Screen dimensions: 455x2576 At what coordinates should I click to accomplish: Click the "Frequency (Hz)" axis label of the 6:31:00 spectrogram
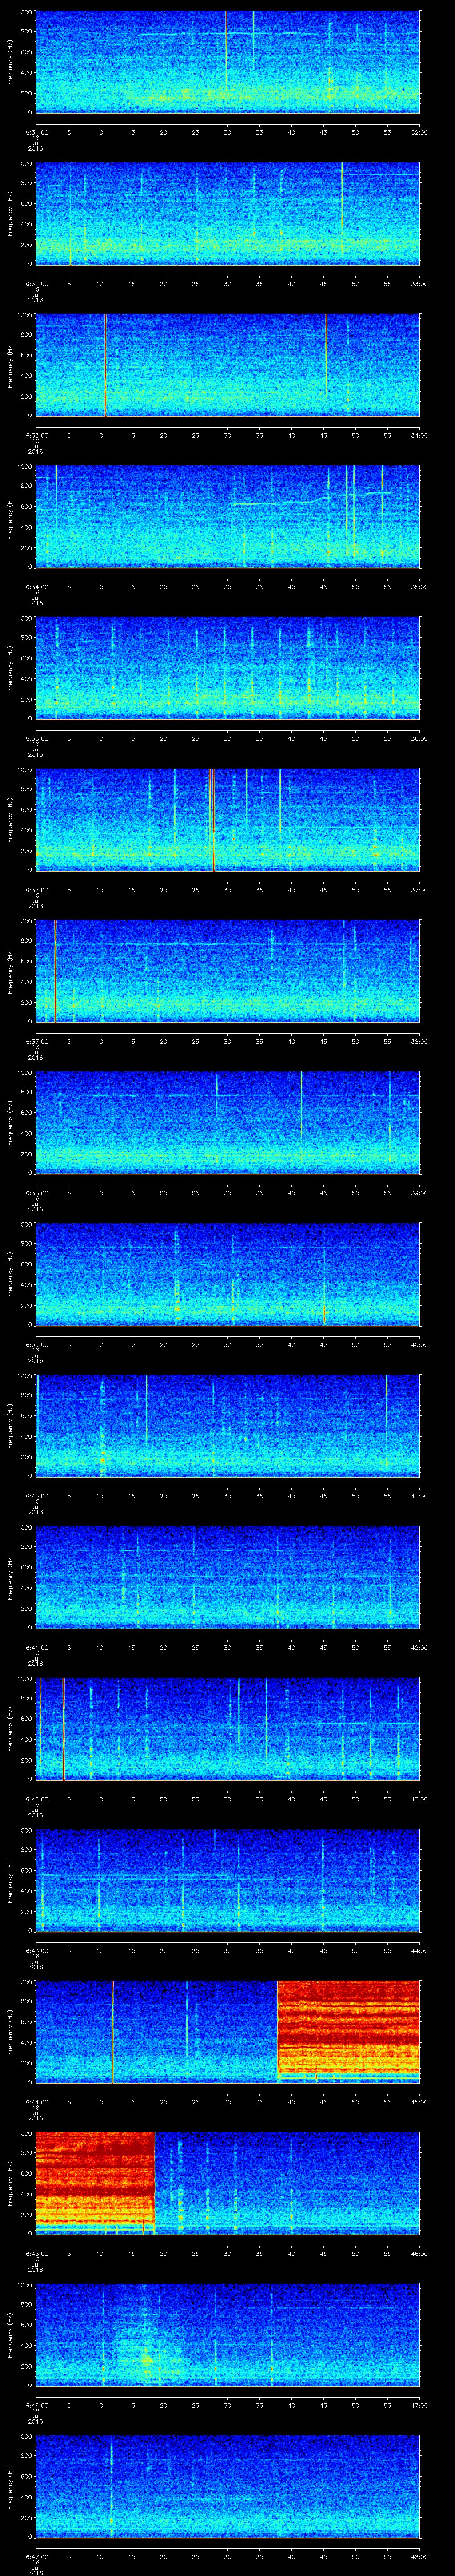[10, 62]
